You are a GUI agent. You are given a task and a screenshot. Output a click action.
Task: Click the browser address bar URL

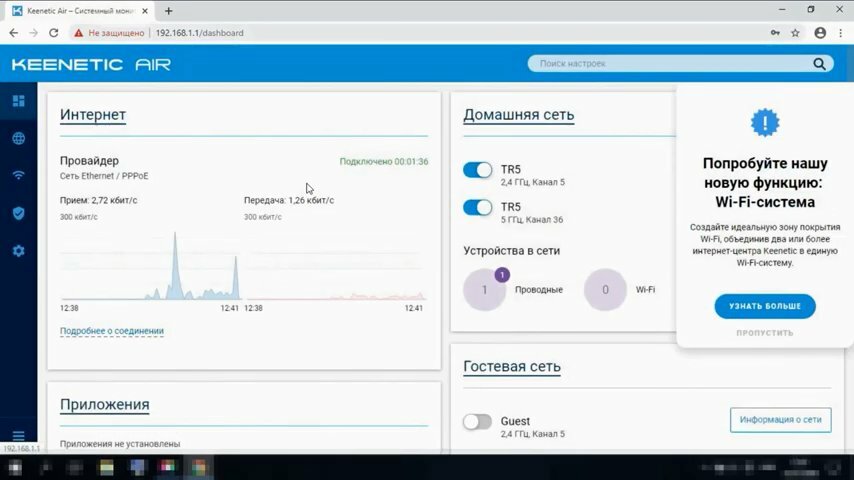pos(199,33)
